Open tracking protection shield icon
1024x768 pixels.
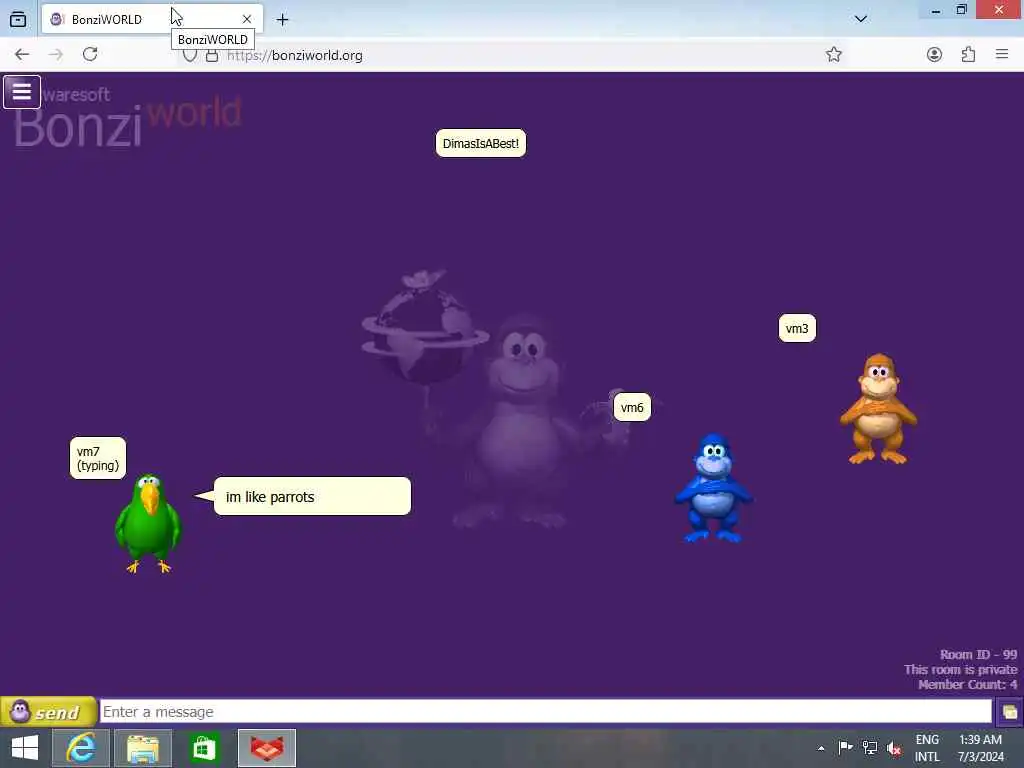click(189, 55)
